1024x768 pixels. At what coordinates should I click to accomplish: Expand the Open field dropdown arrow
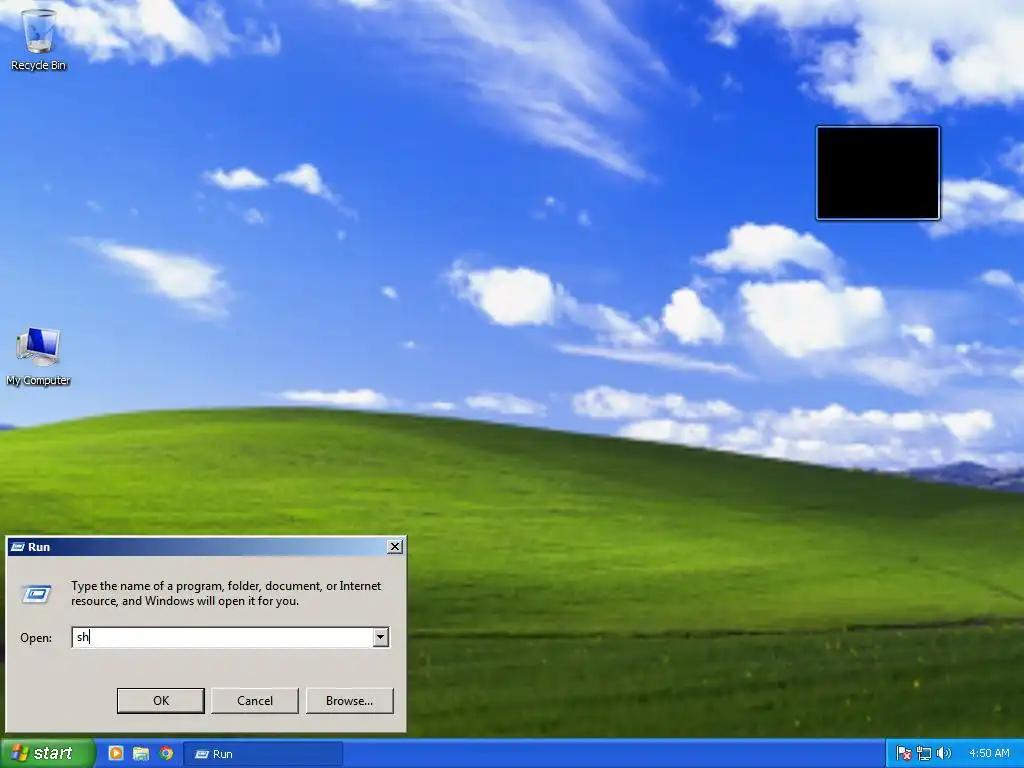point(381,637)
